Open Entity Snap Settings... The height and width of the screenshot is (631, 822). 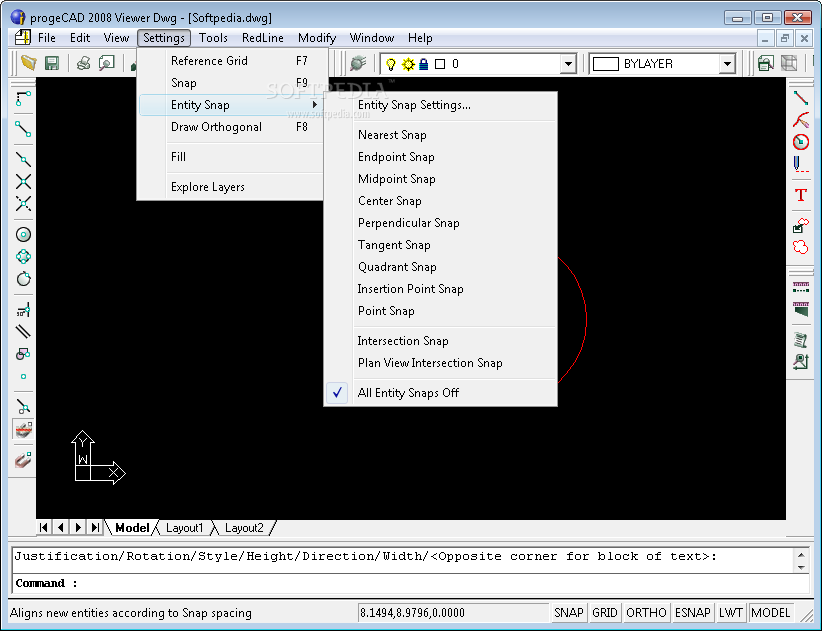point(440,105)
